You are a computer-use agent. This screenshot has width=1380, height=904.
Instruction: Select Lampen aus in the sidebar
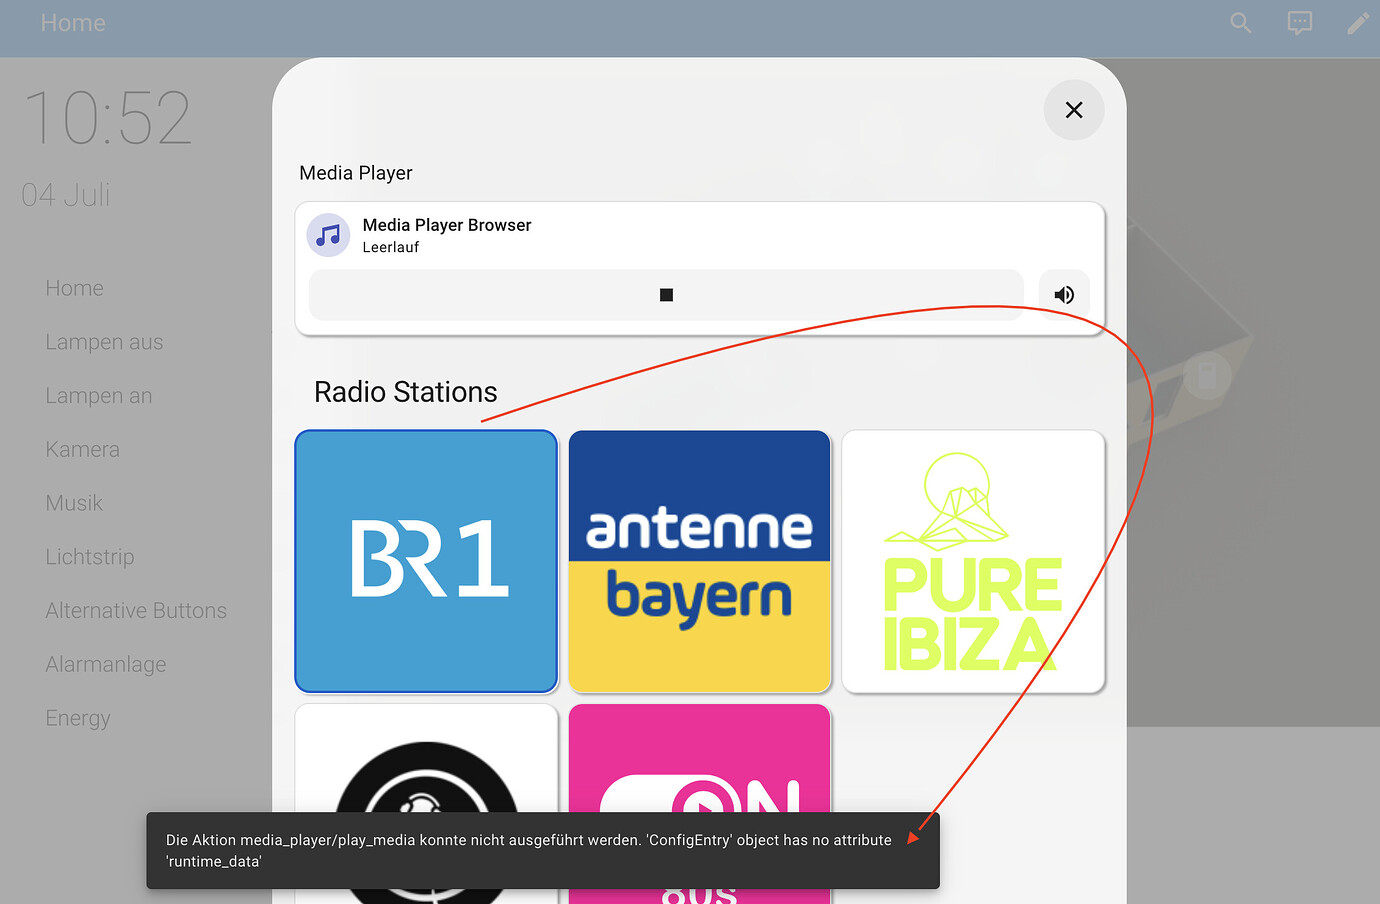104,341
